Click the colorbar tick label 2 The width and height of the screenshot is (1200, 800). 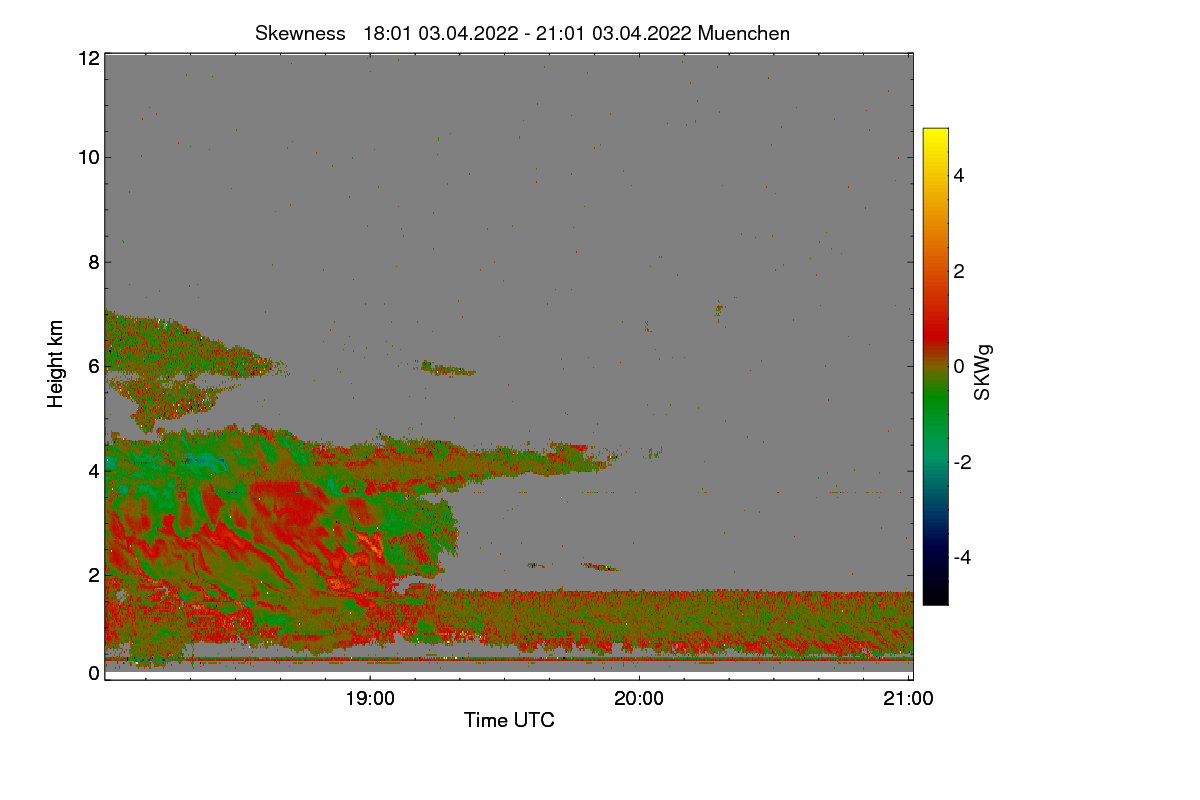point(961,271)
